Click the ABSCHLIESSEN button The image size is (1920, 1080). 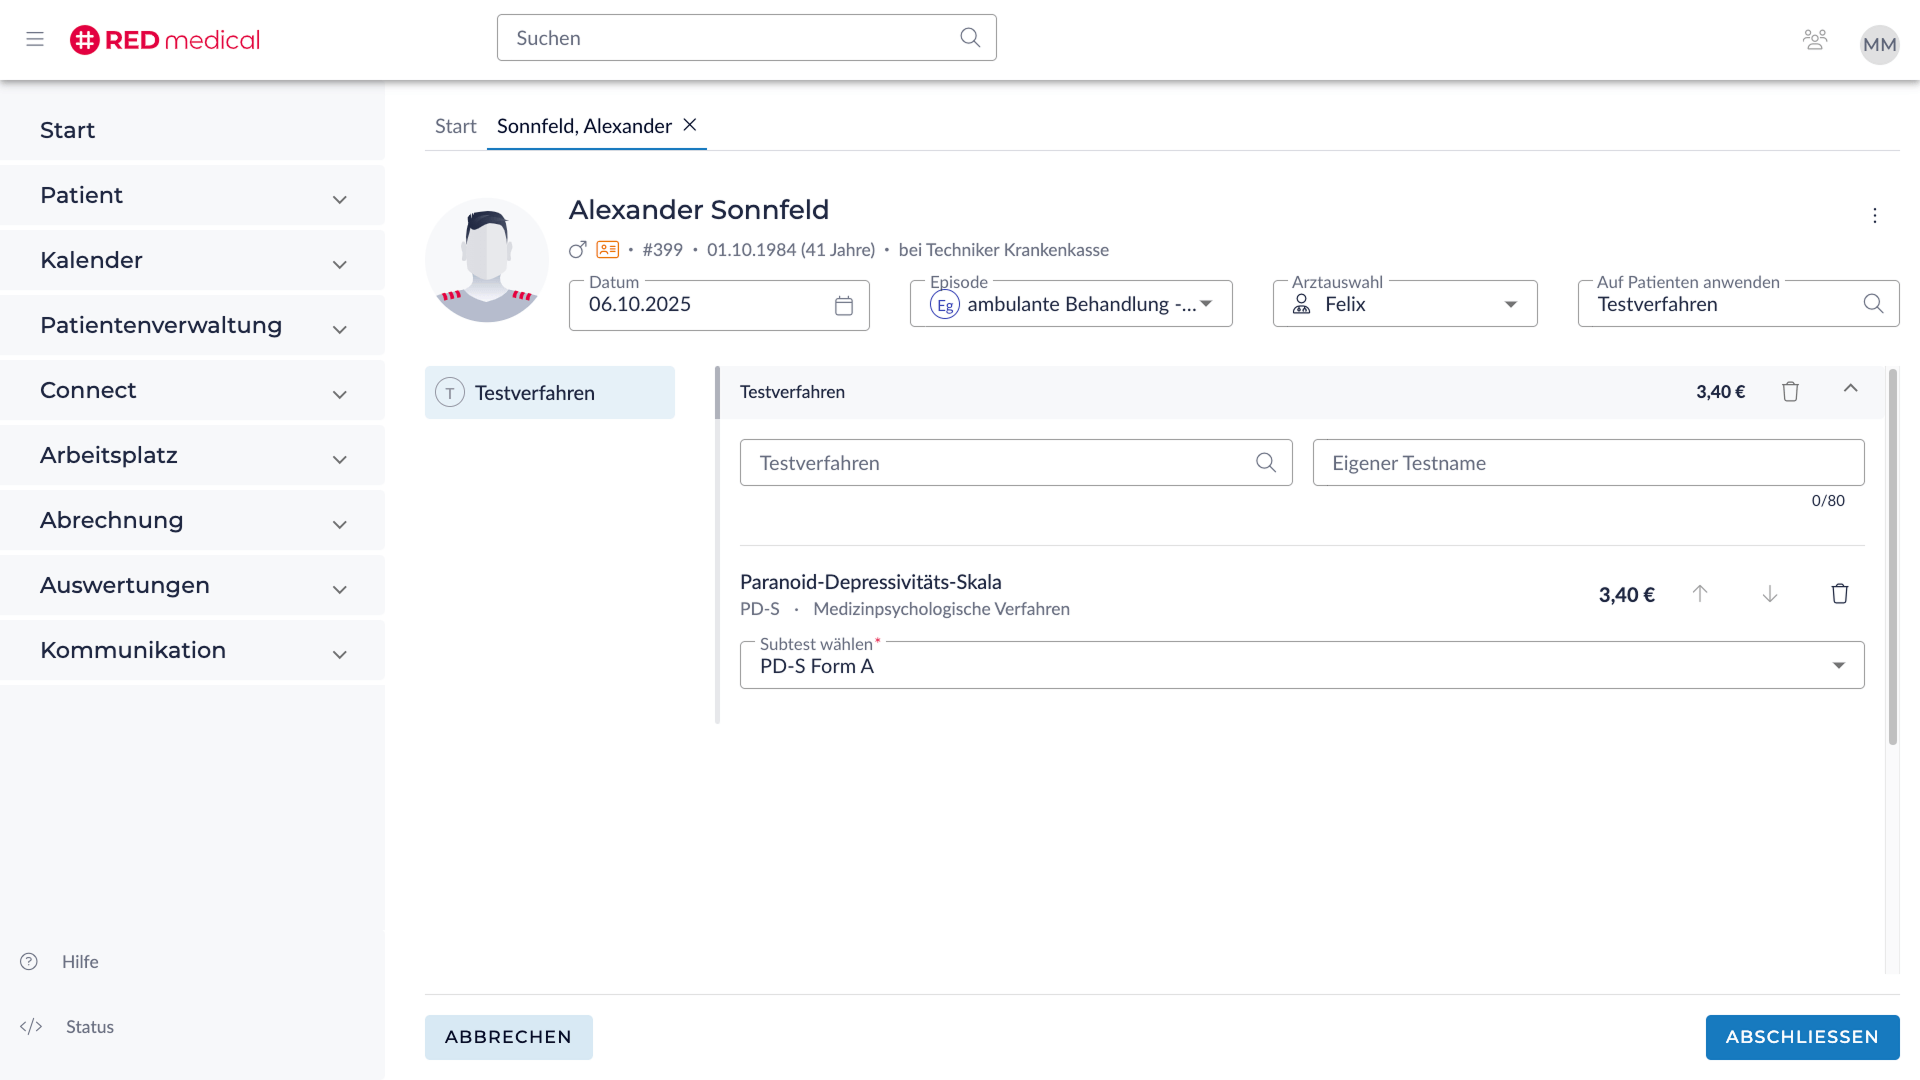point(1801,1037)
